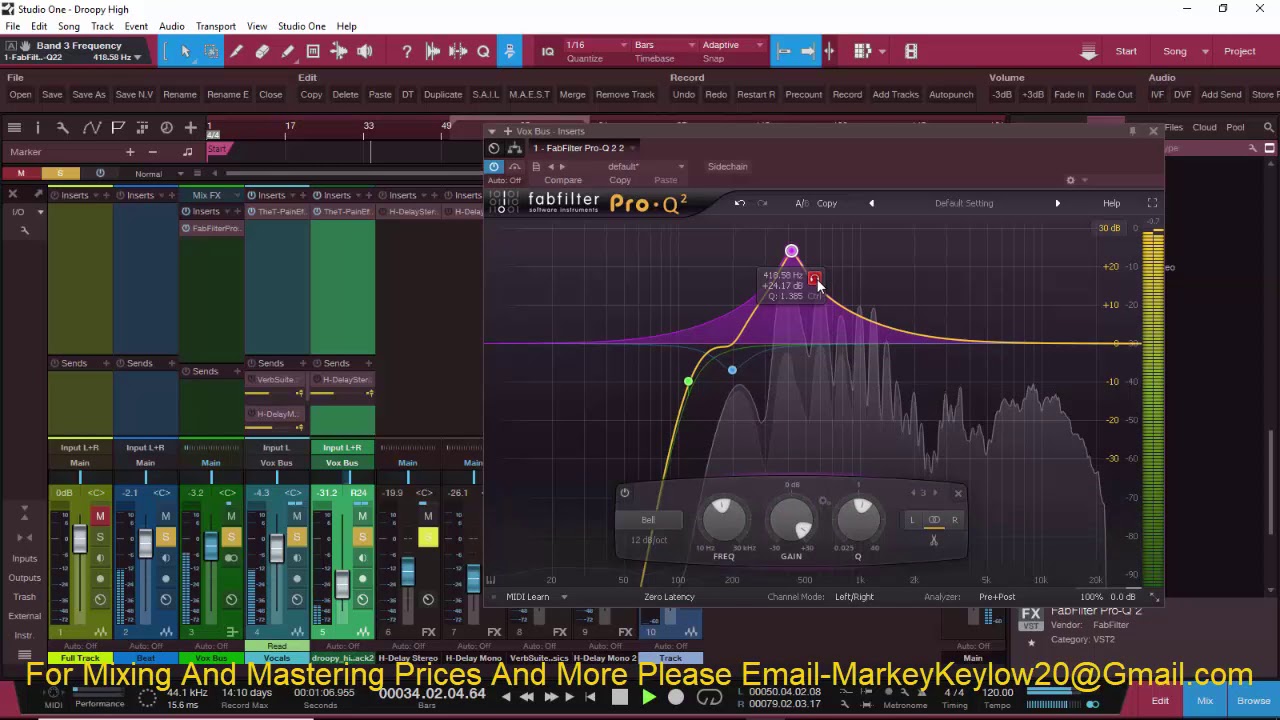
Task: Toggle global Mute button in track list
Action: pyautogui.click(x=20, y=173)
